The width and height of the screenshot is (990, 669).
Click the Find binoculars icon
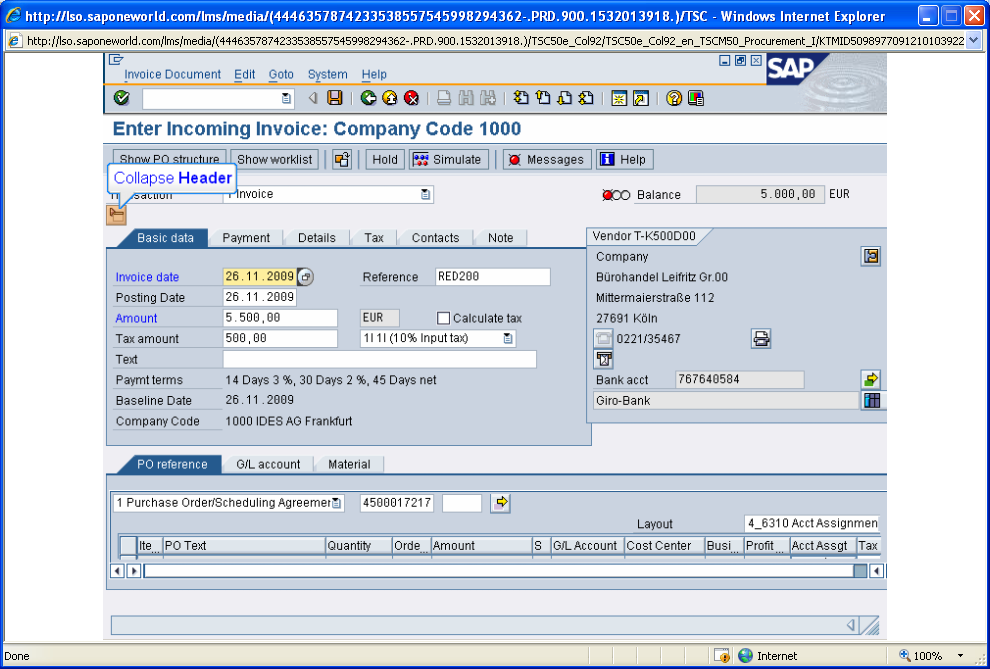[x=466, y=98]
